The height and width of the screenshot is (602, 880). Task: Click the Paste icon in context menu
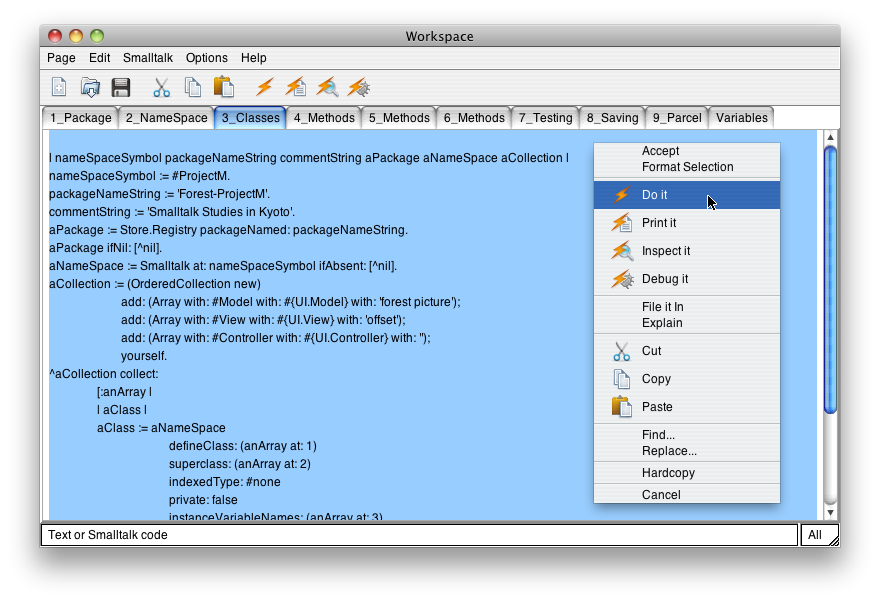tap(622, 407)
